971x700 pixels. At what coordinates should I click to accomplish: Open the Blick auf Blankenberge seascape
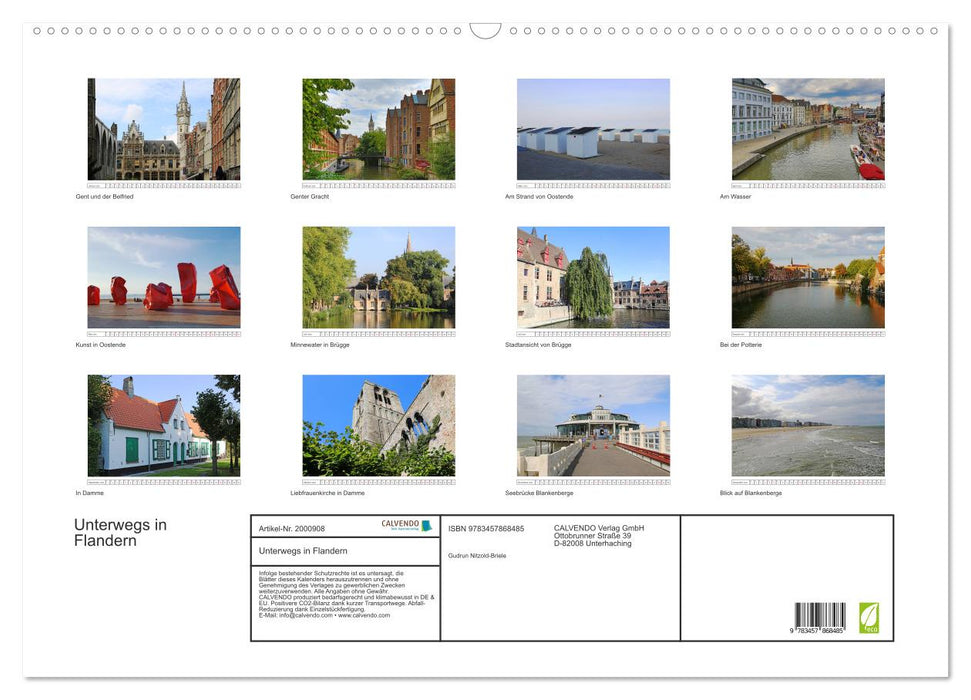pos(808,426)
